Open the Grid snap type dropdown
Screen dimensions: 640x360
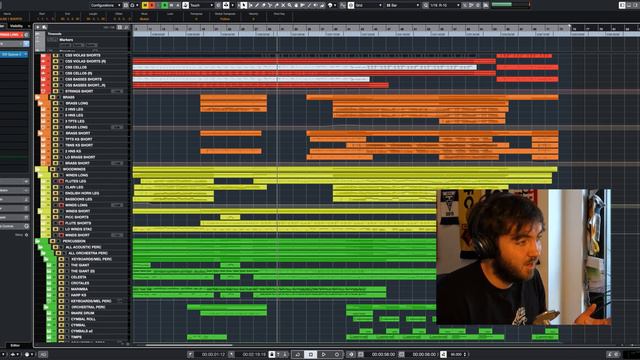[369, 5]
